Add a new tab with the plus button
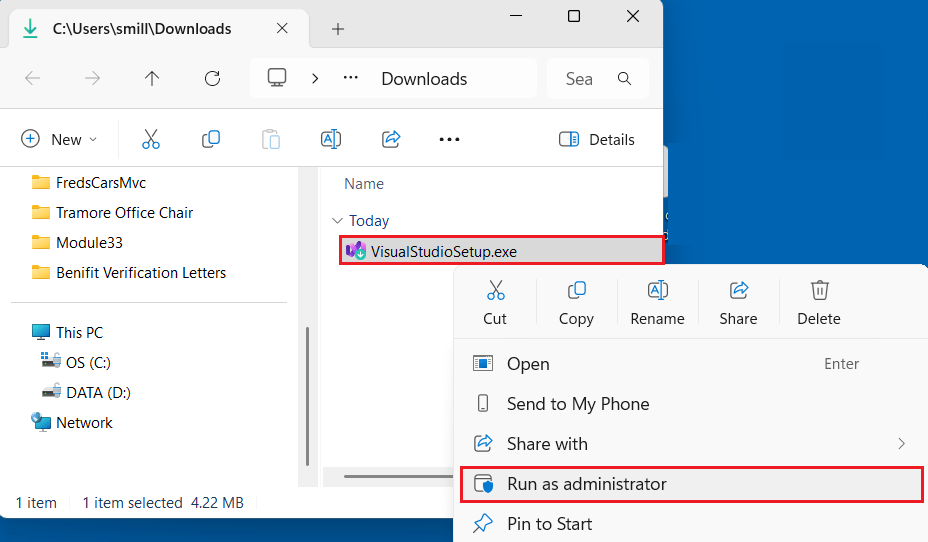 click(338, 29)
